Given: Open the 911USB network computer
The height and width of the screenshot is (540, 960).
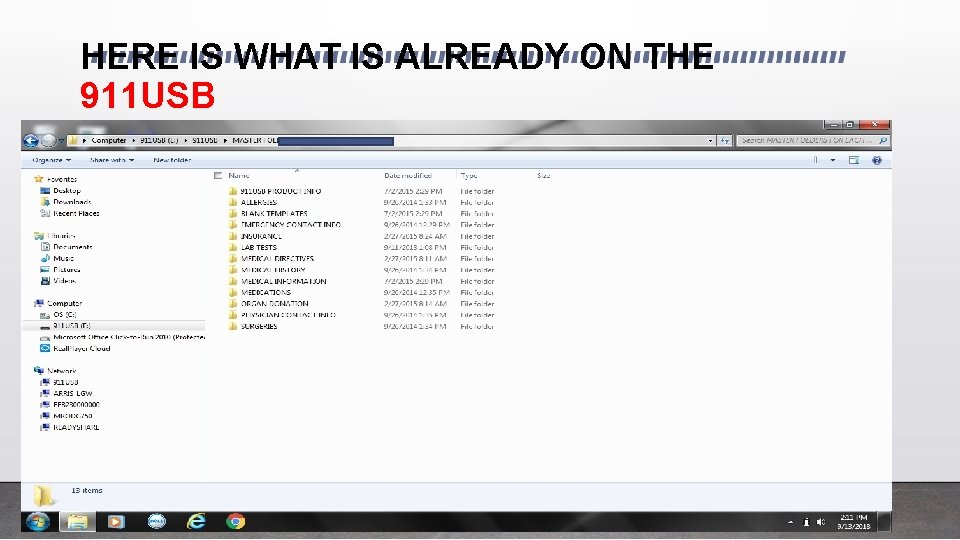Looking at the screenshot, I should (x=66, y=382).
